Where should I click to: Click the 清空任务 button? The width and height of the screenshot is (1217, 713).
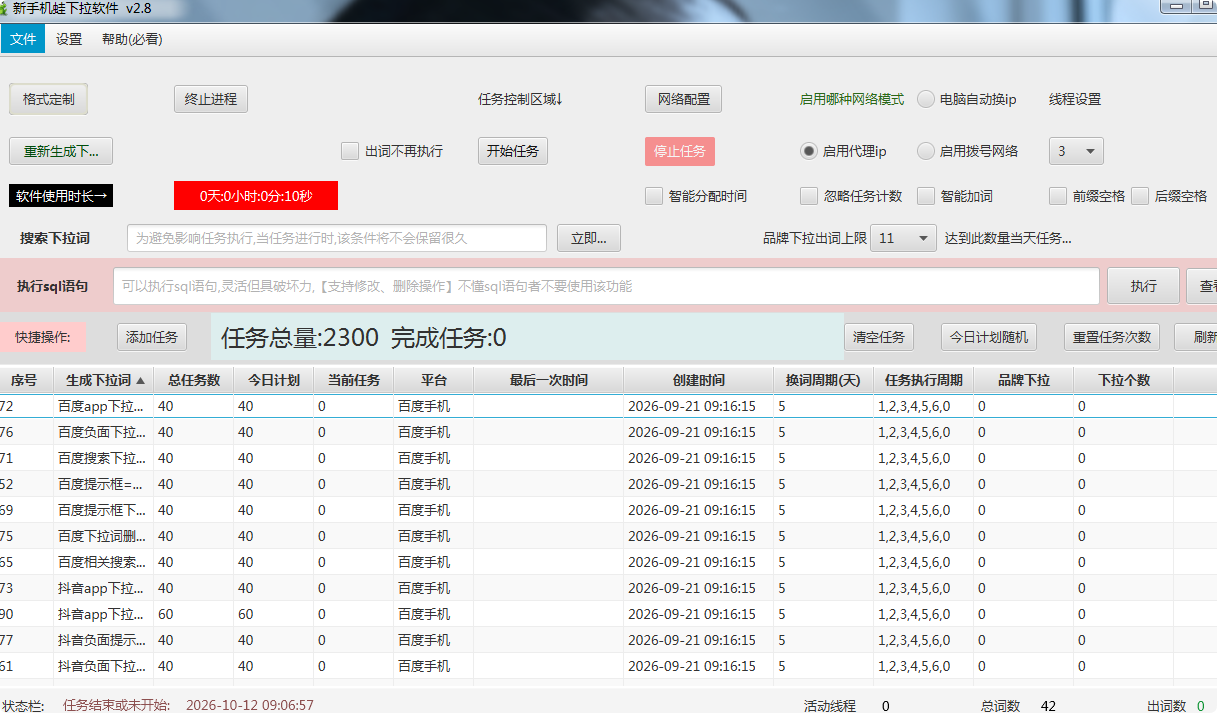pyautogui.click(x=879, y=337)
